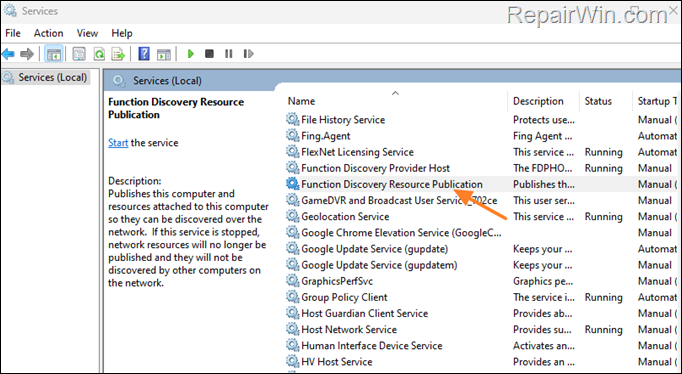Image resolution: width=682 pixels, height=374 pixels.
Task: Click the Start the service link
Action: [118, 143]
